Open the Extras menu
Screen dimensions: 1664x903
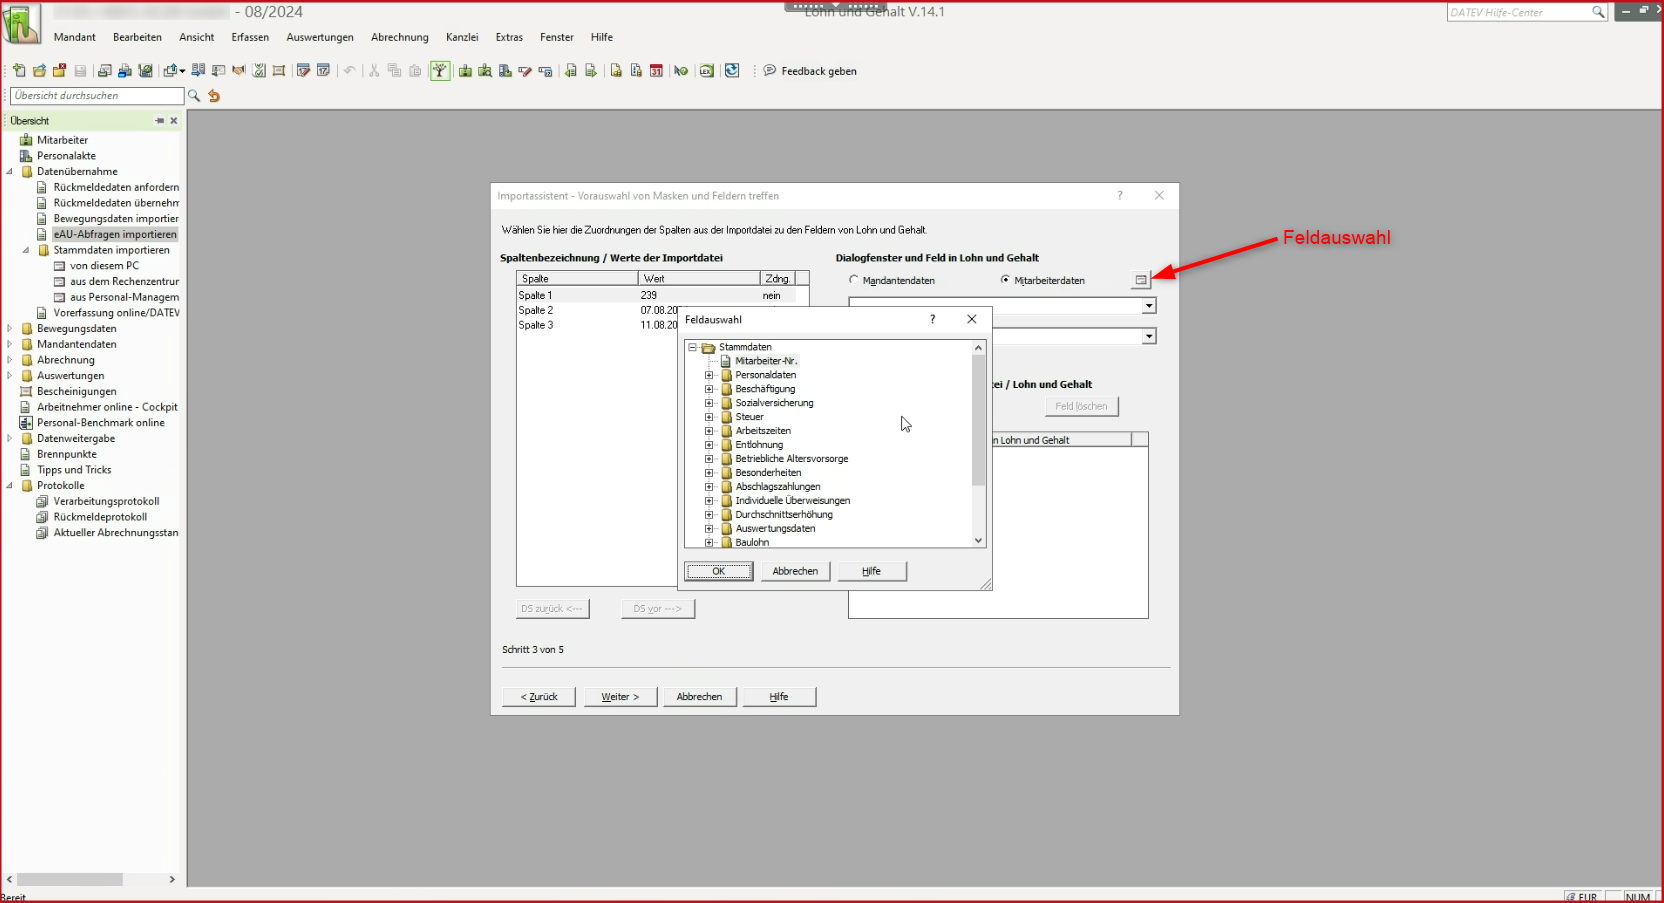(x=509, y=37)
